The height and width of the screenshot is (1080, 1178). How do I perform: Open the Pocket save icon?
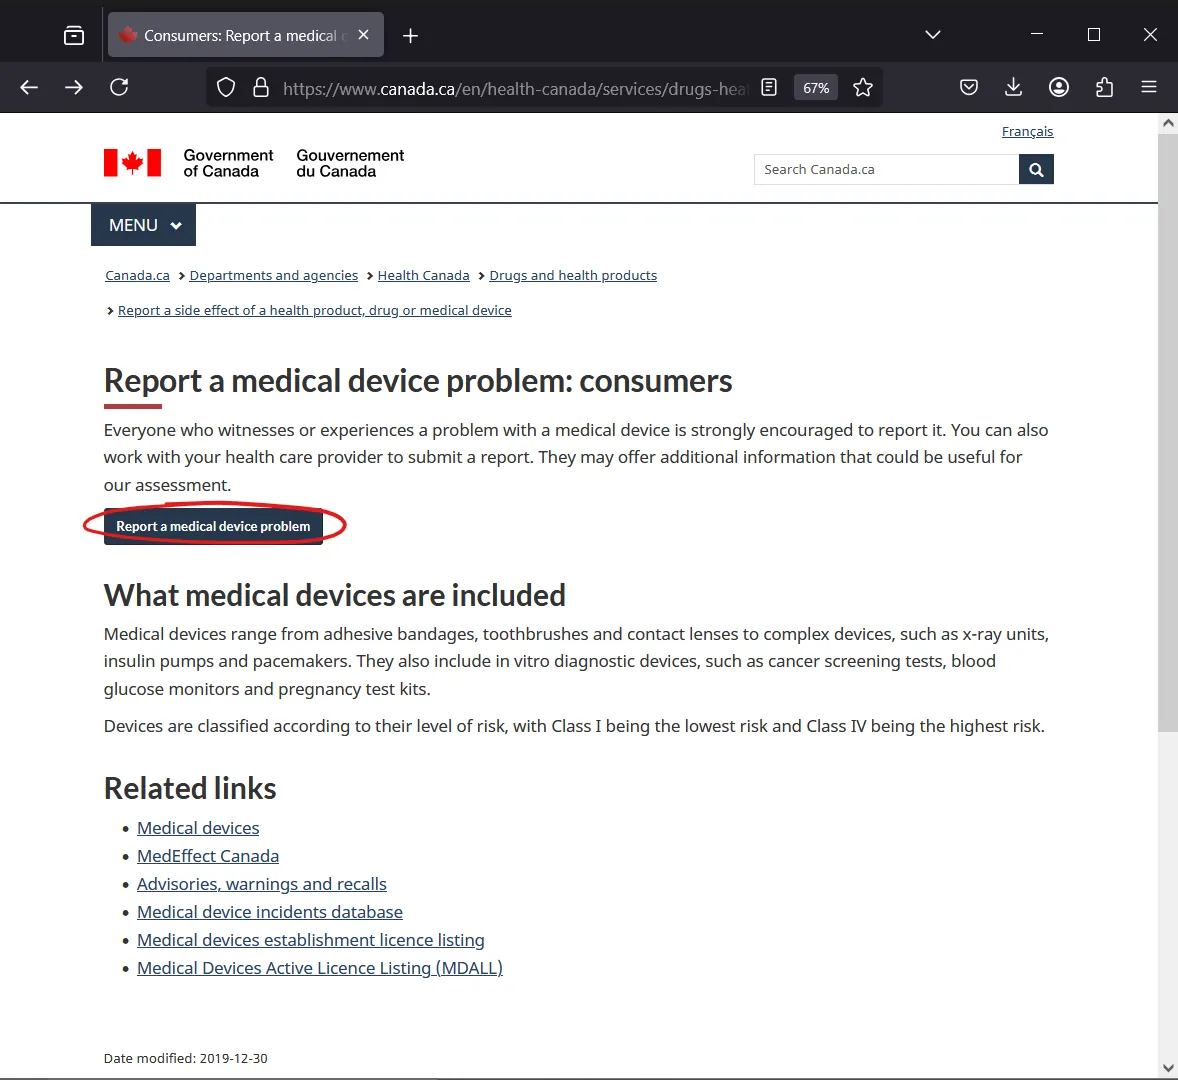click(968, 88)
